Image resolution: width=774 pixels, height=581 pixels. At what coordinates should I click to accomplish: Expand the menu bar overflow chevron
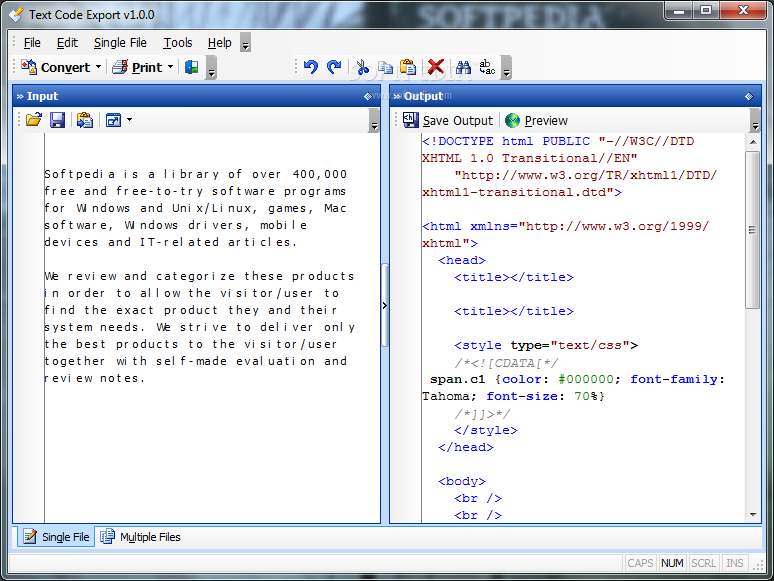click(245, 43)
